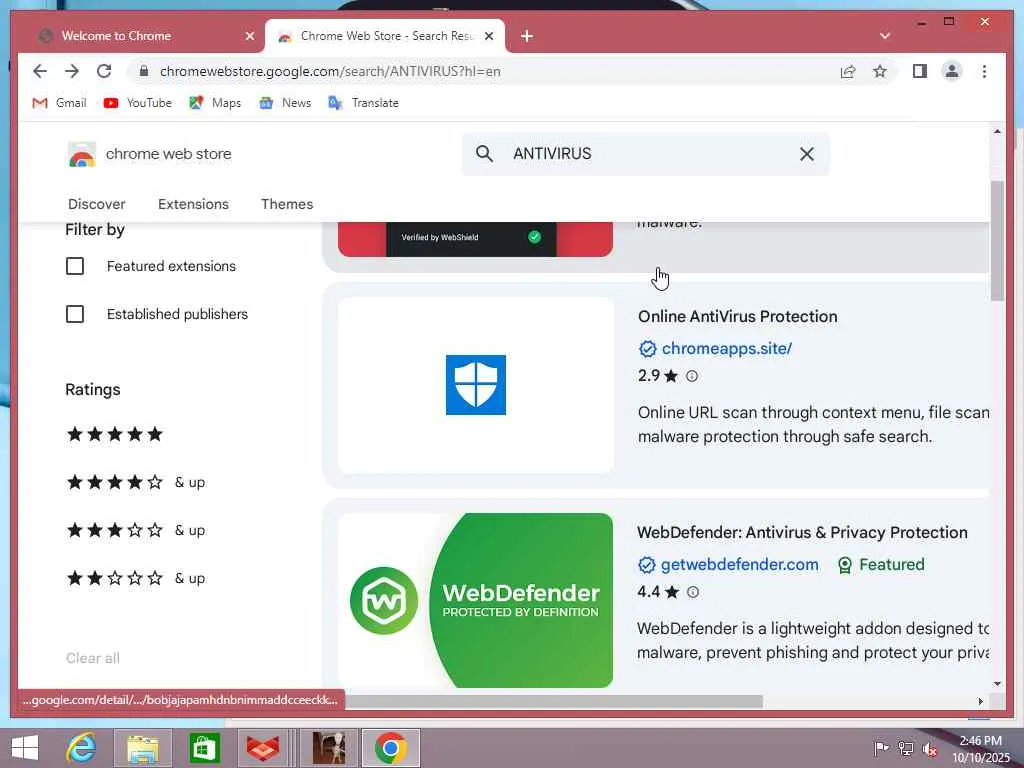Image resolution: width=1024 pixels, height=768 pixels.
Task: Enable the Featured extensions filter
Action: [x=75, y=266]
